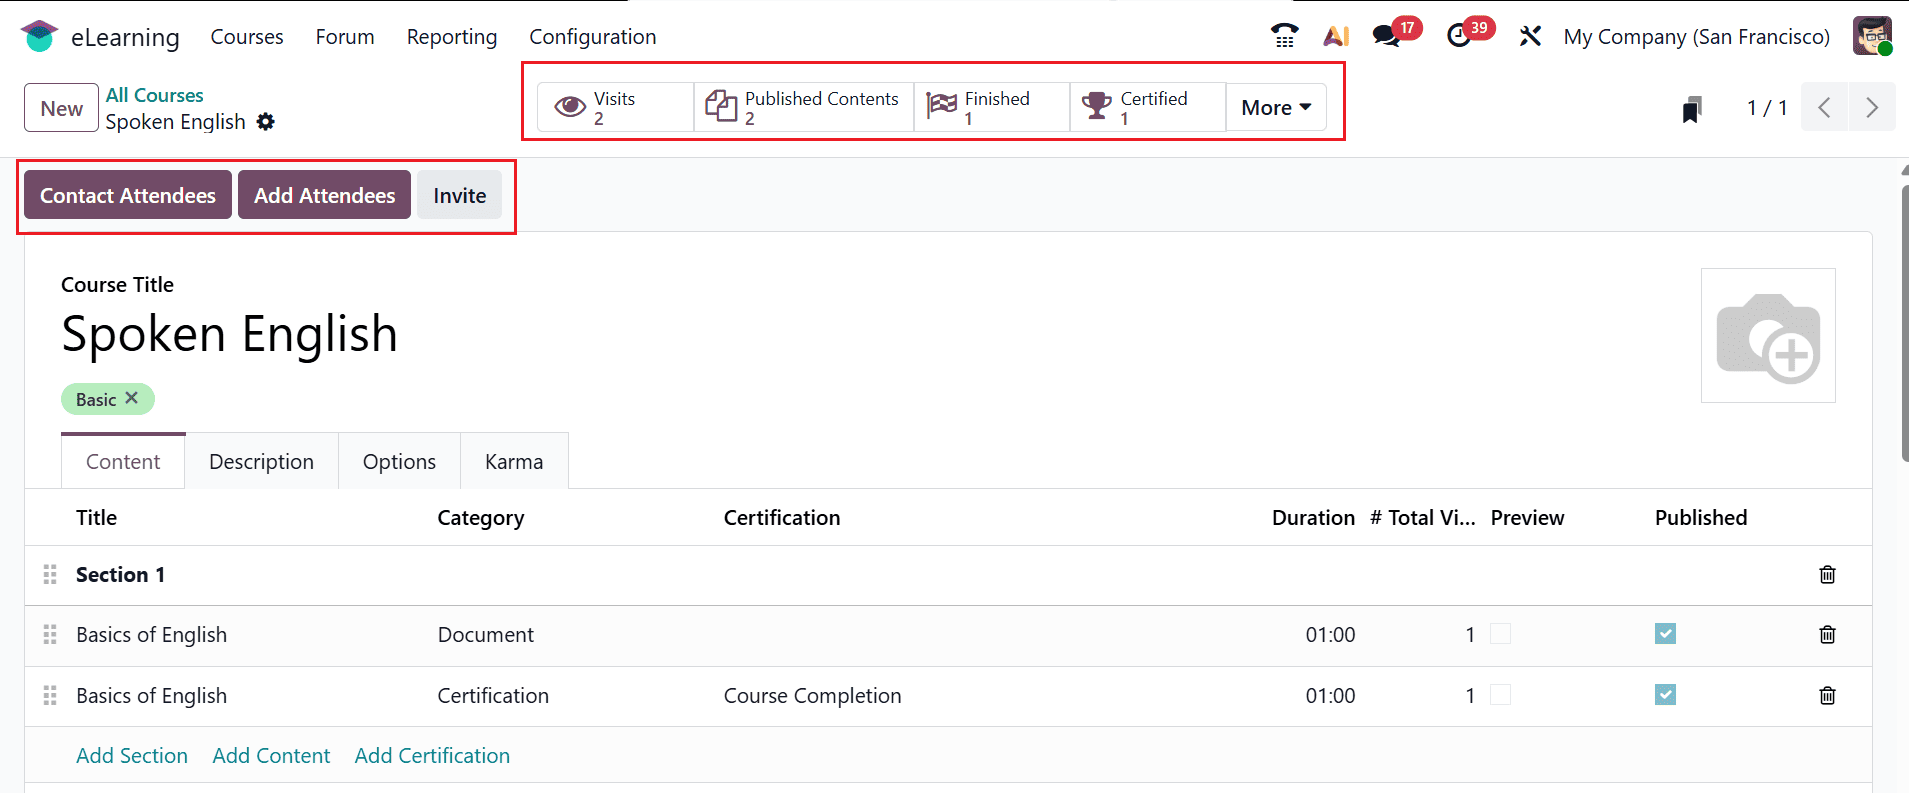
Task: Click the Course Completion certification cell
Action: 812,695
